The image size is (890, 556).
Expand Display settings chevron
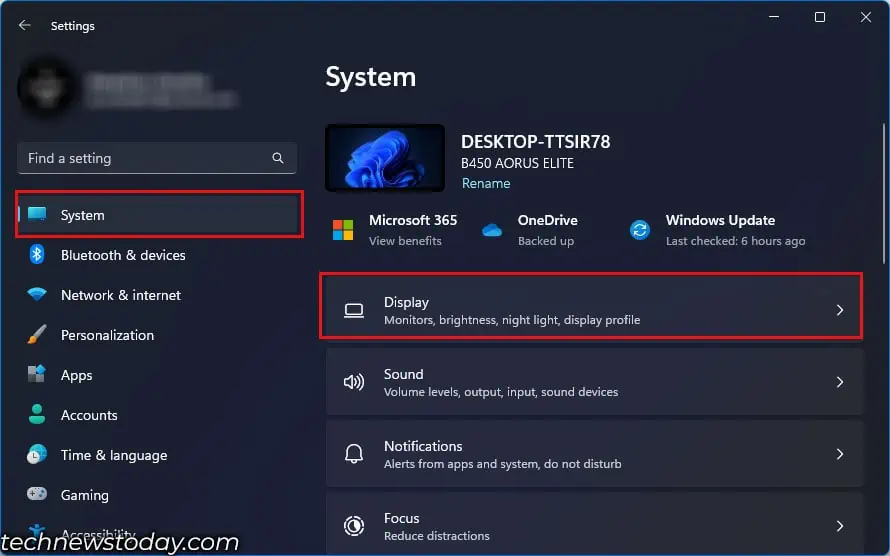tap(839, 310)
